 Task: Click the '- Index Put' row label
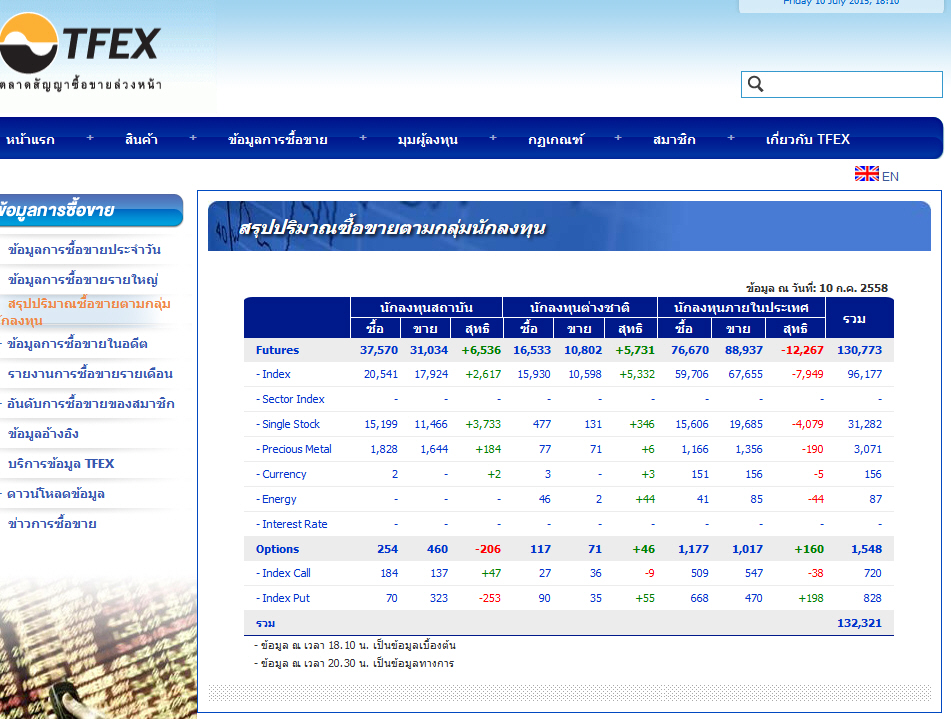(282, 598)
